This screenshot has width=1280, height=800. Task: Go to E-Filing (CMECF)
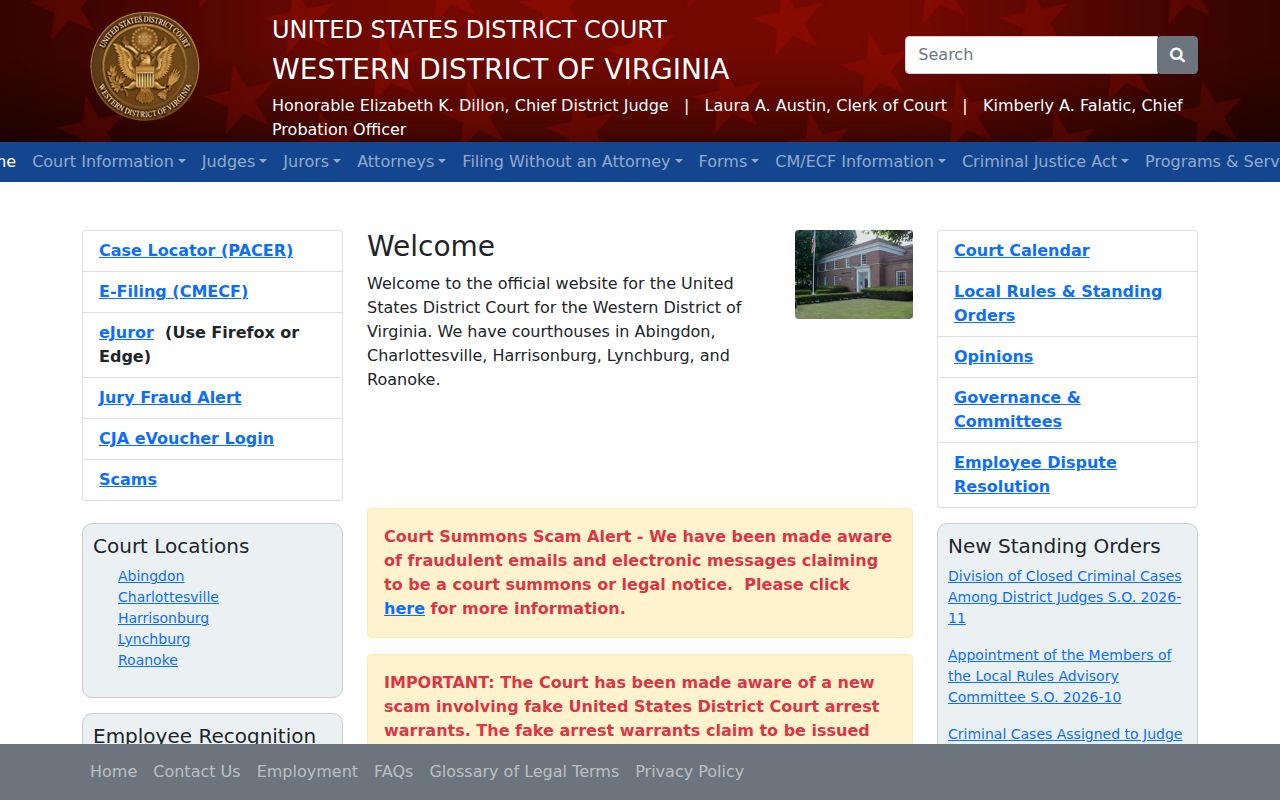tap(173, 291)
